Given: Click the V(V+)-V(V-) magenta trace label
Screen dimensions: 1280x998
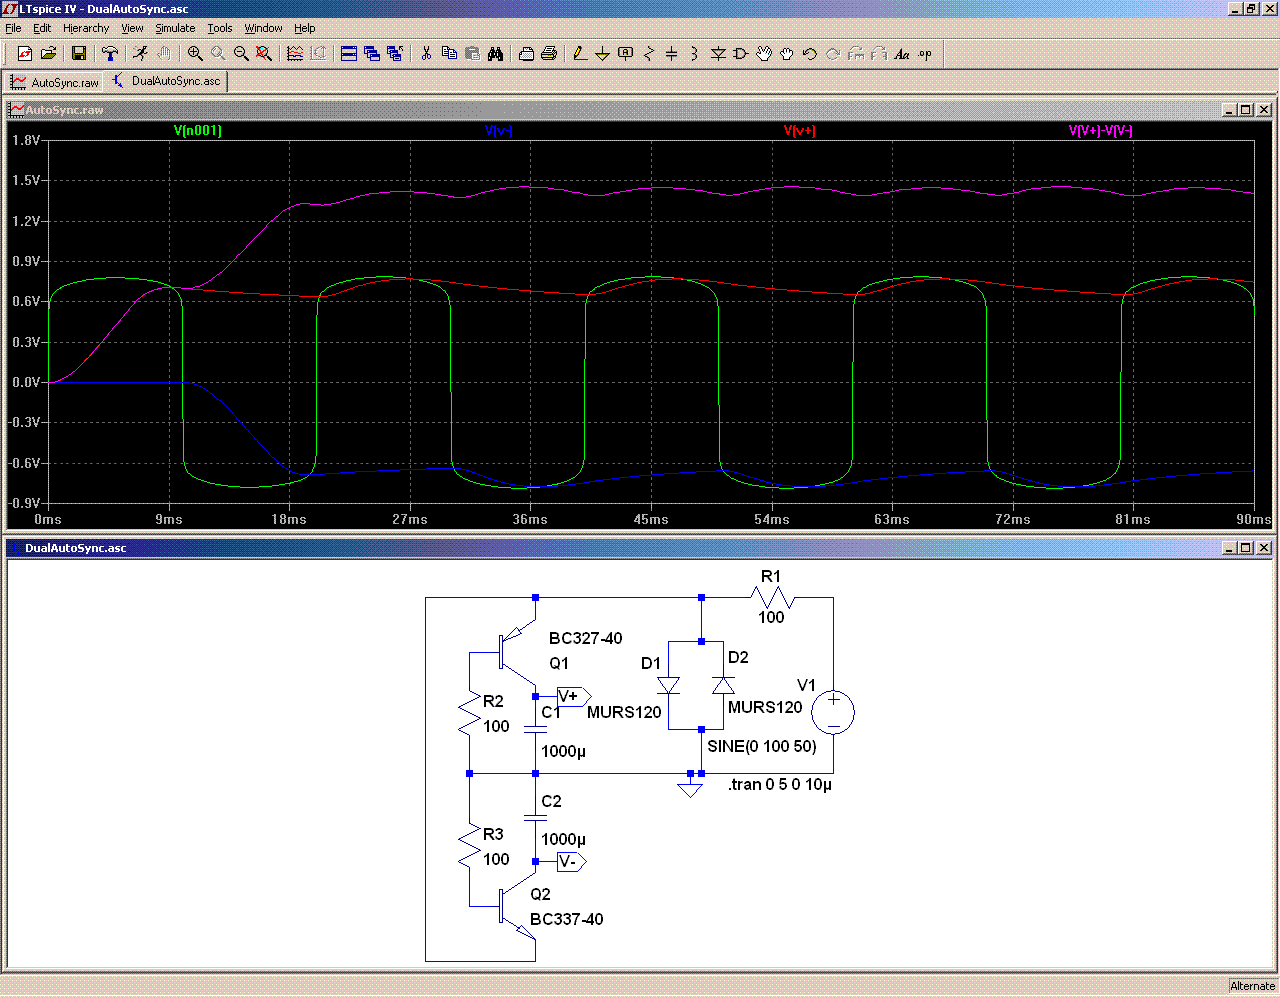Looking at the screenshot, I should [1100, 131].
